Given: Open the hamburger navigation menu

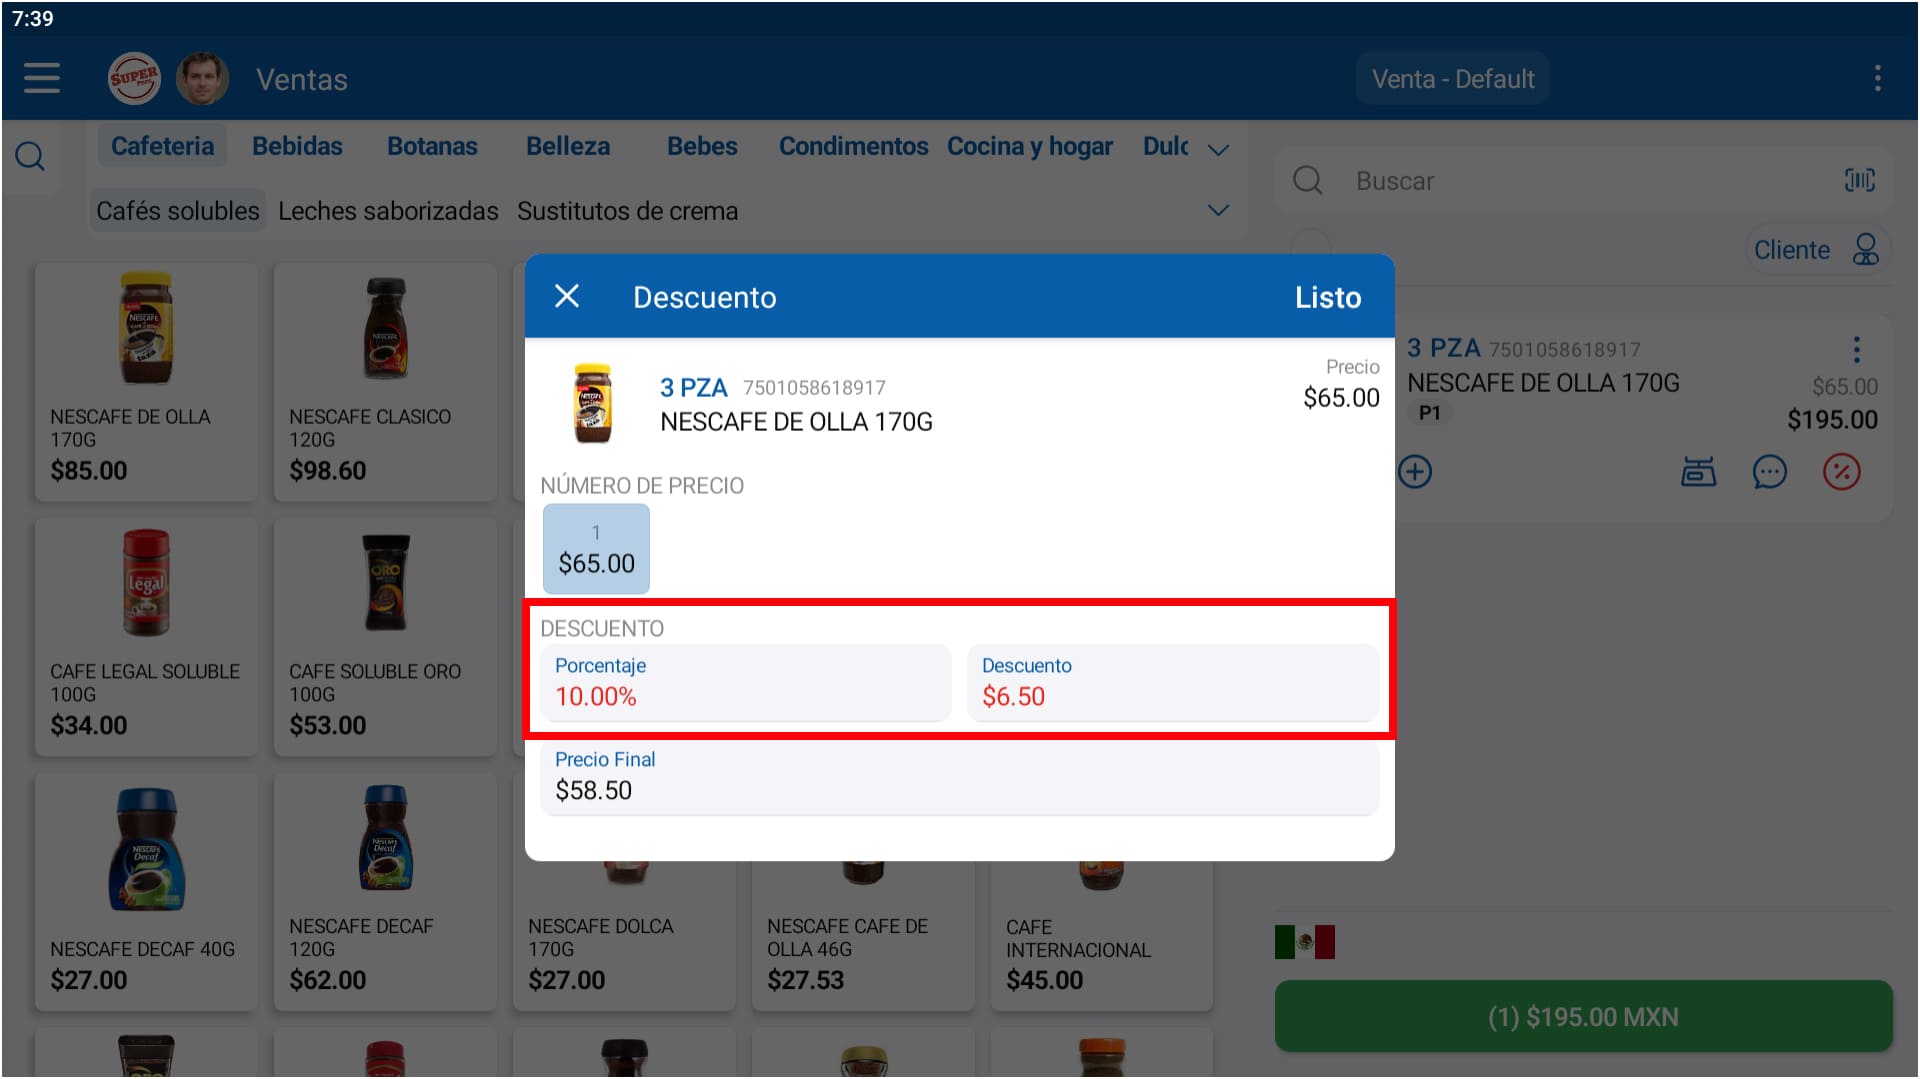Looking at the screenshot, I should click(41, 78).
